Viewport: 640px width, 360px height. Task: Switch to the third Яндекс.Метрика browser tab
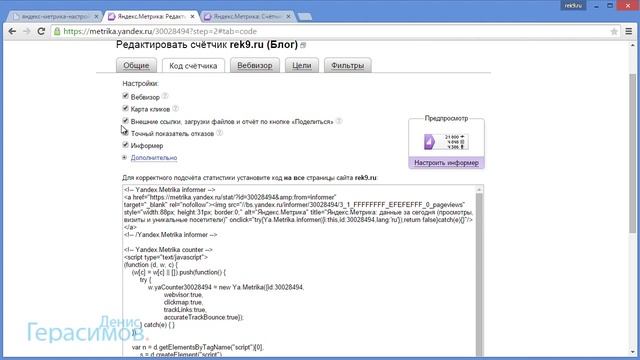click(x=246, y=17)
